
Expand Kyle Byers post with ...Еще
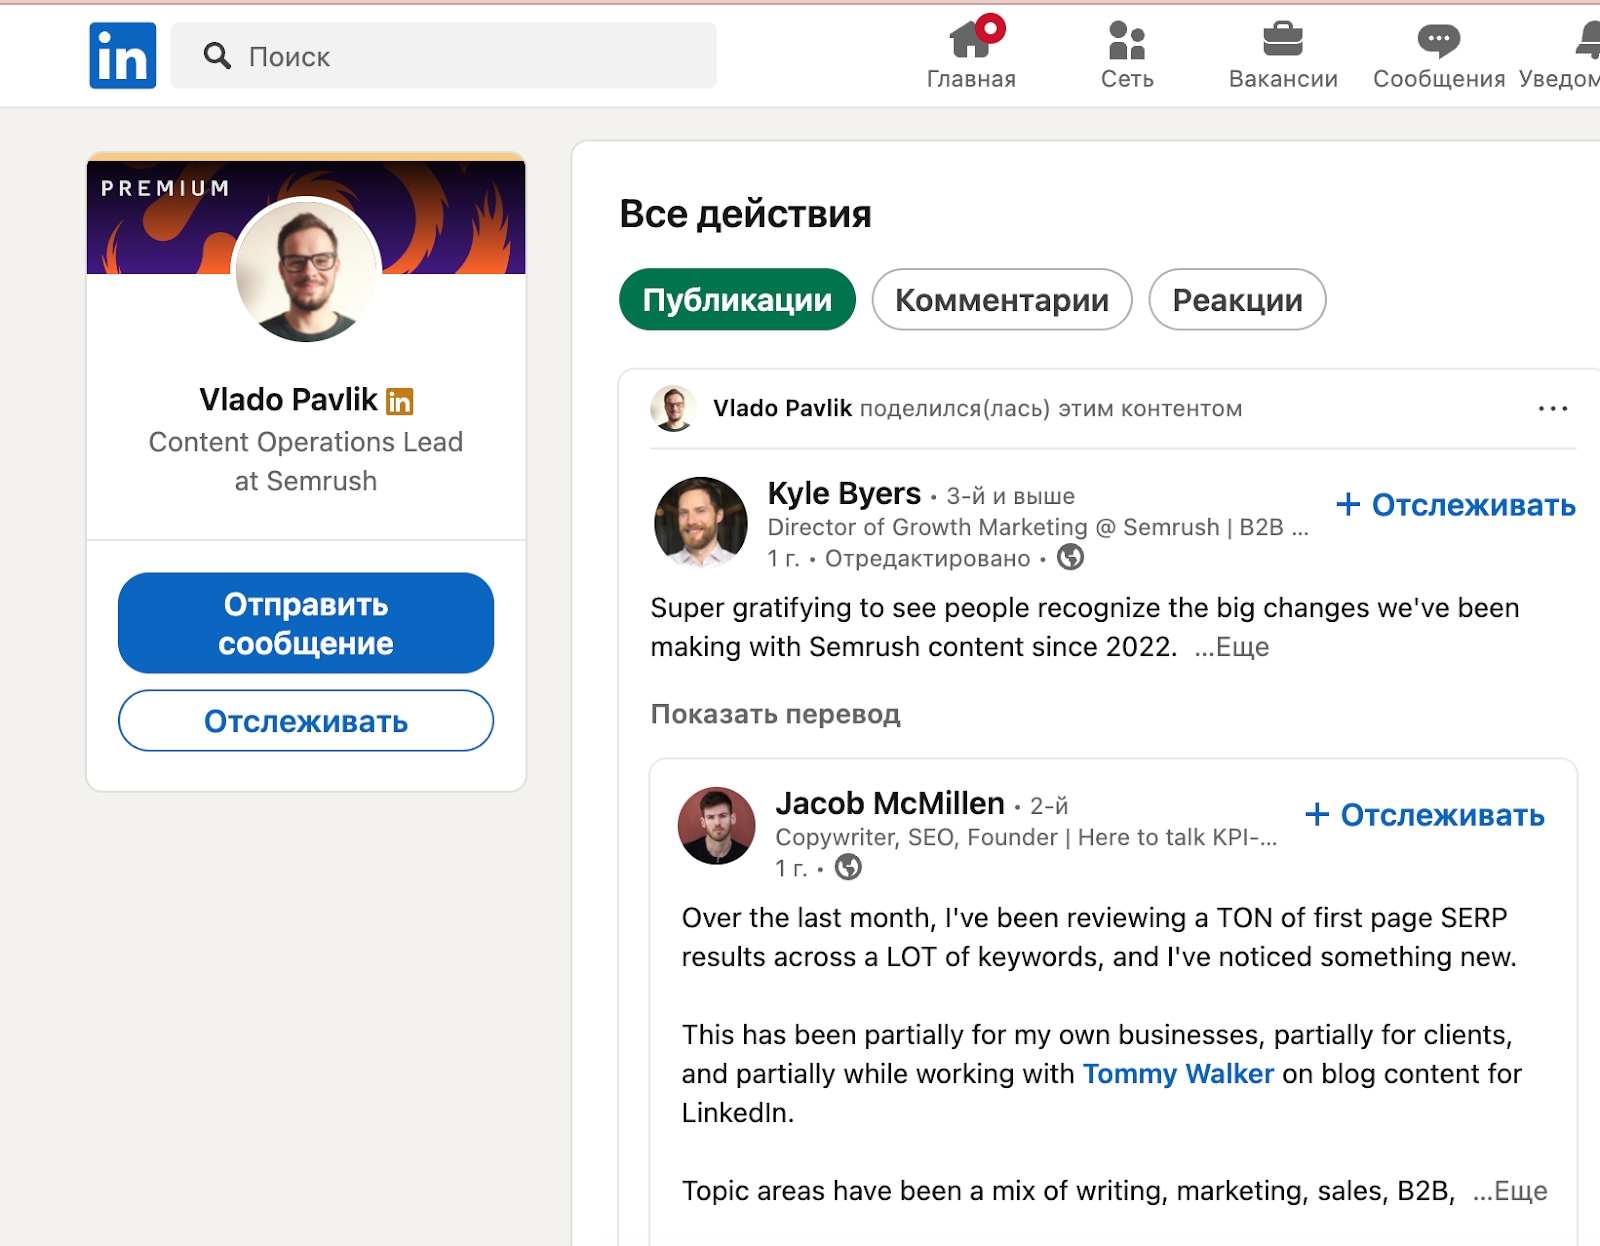tap(1232, 647)
